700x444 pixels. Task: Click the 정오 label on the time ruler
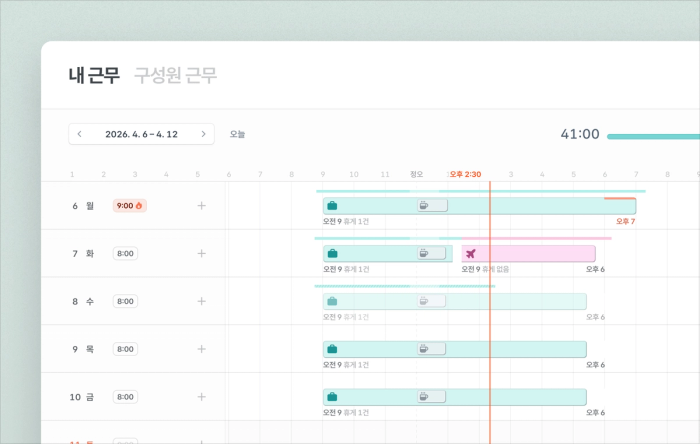point(416,174)
